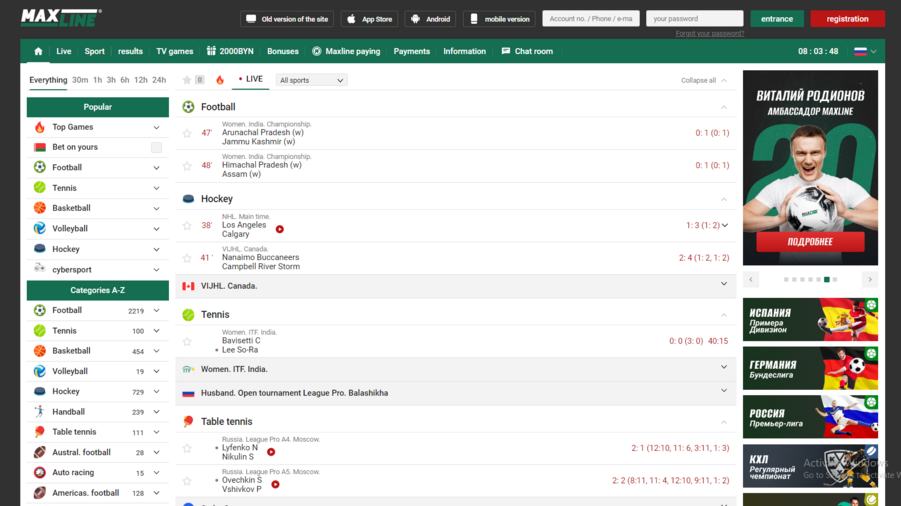901x506 pixels.
Task: Click the live stream play icon for Los Angeles match
Action: (x=280, y=229)
